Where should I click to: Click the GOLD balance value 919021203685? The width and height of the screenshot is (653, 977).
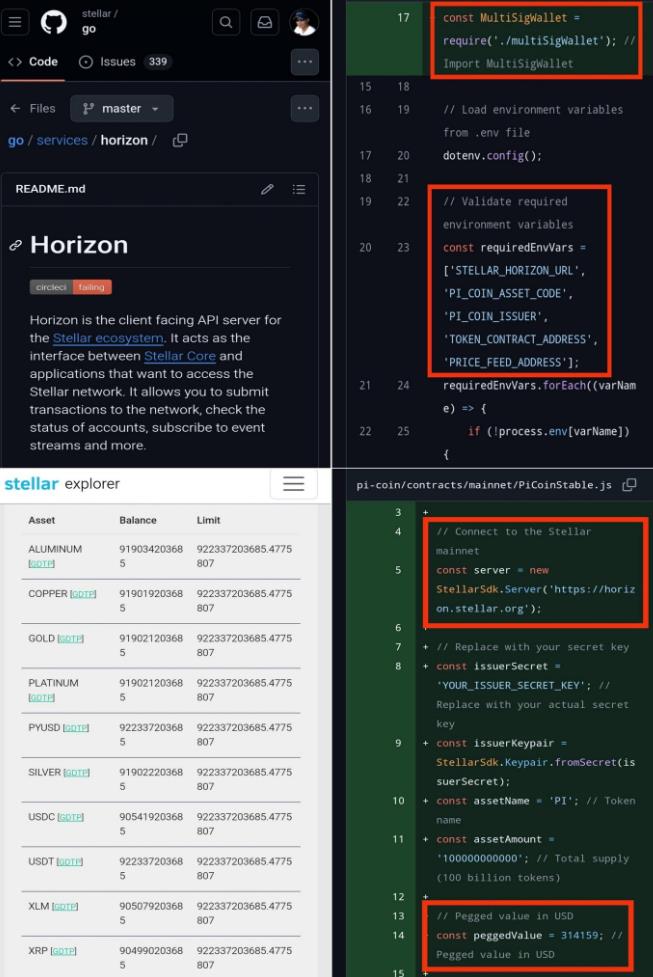(151, 646)
